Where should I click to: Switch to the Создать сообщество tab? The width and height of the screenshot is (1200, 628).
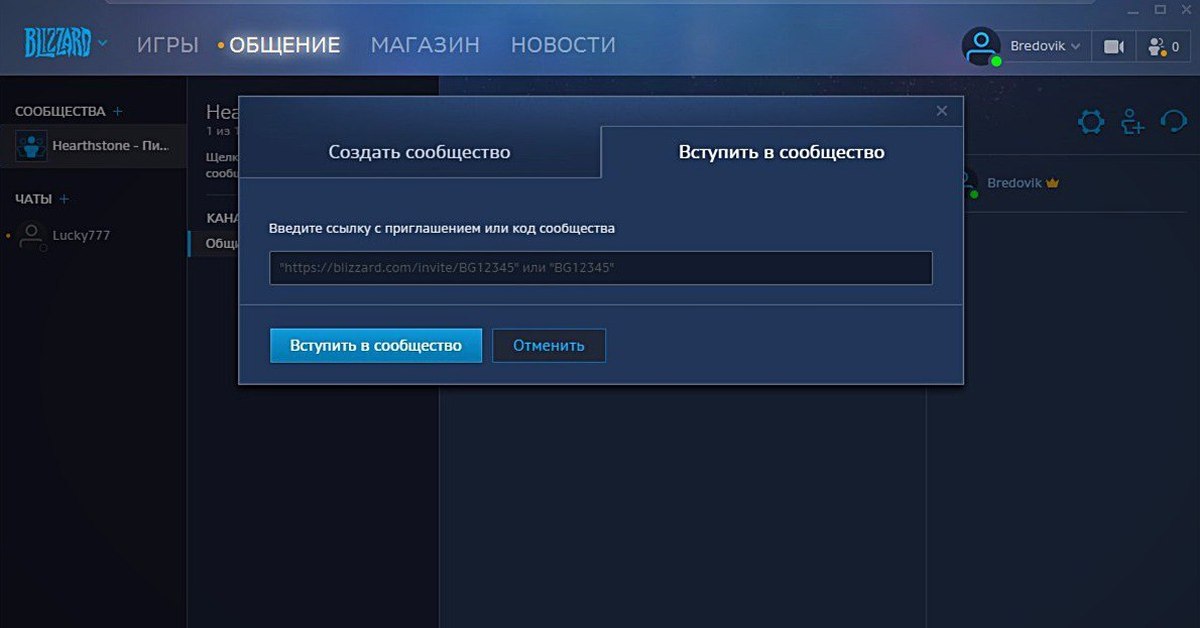tap(419, 152)
